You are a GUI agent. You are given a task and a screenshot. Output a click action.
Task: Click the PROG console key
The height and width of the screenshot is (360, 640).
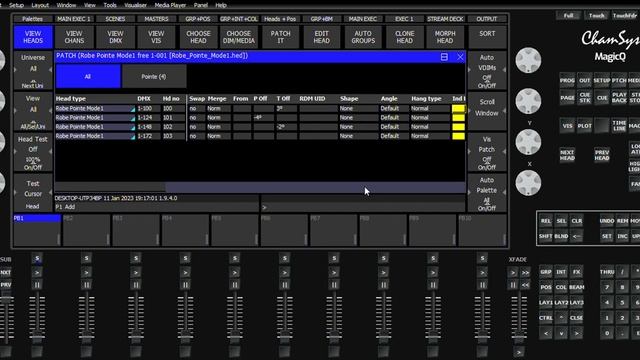(567, 80)
